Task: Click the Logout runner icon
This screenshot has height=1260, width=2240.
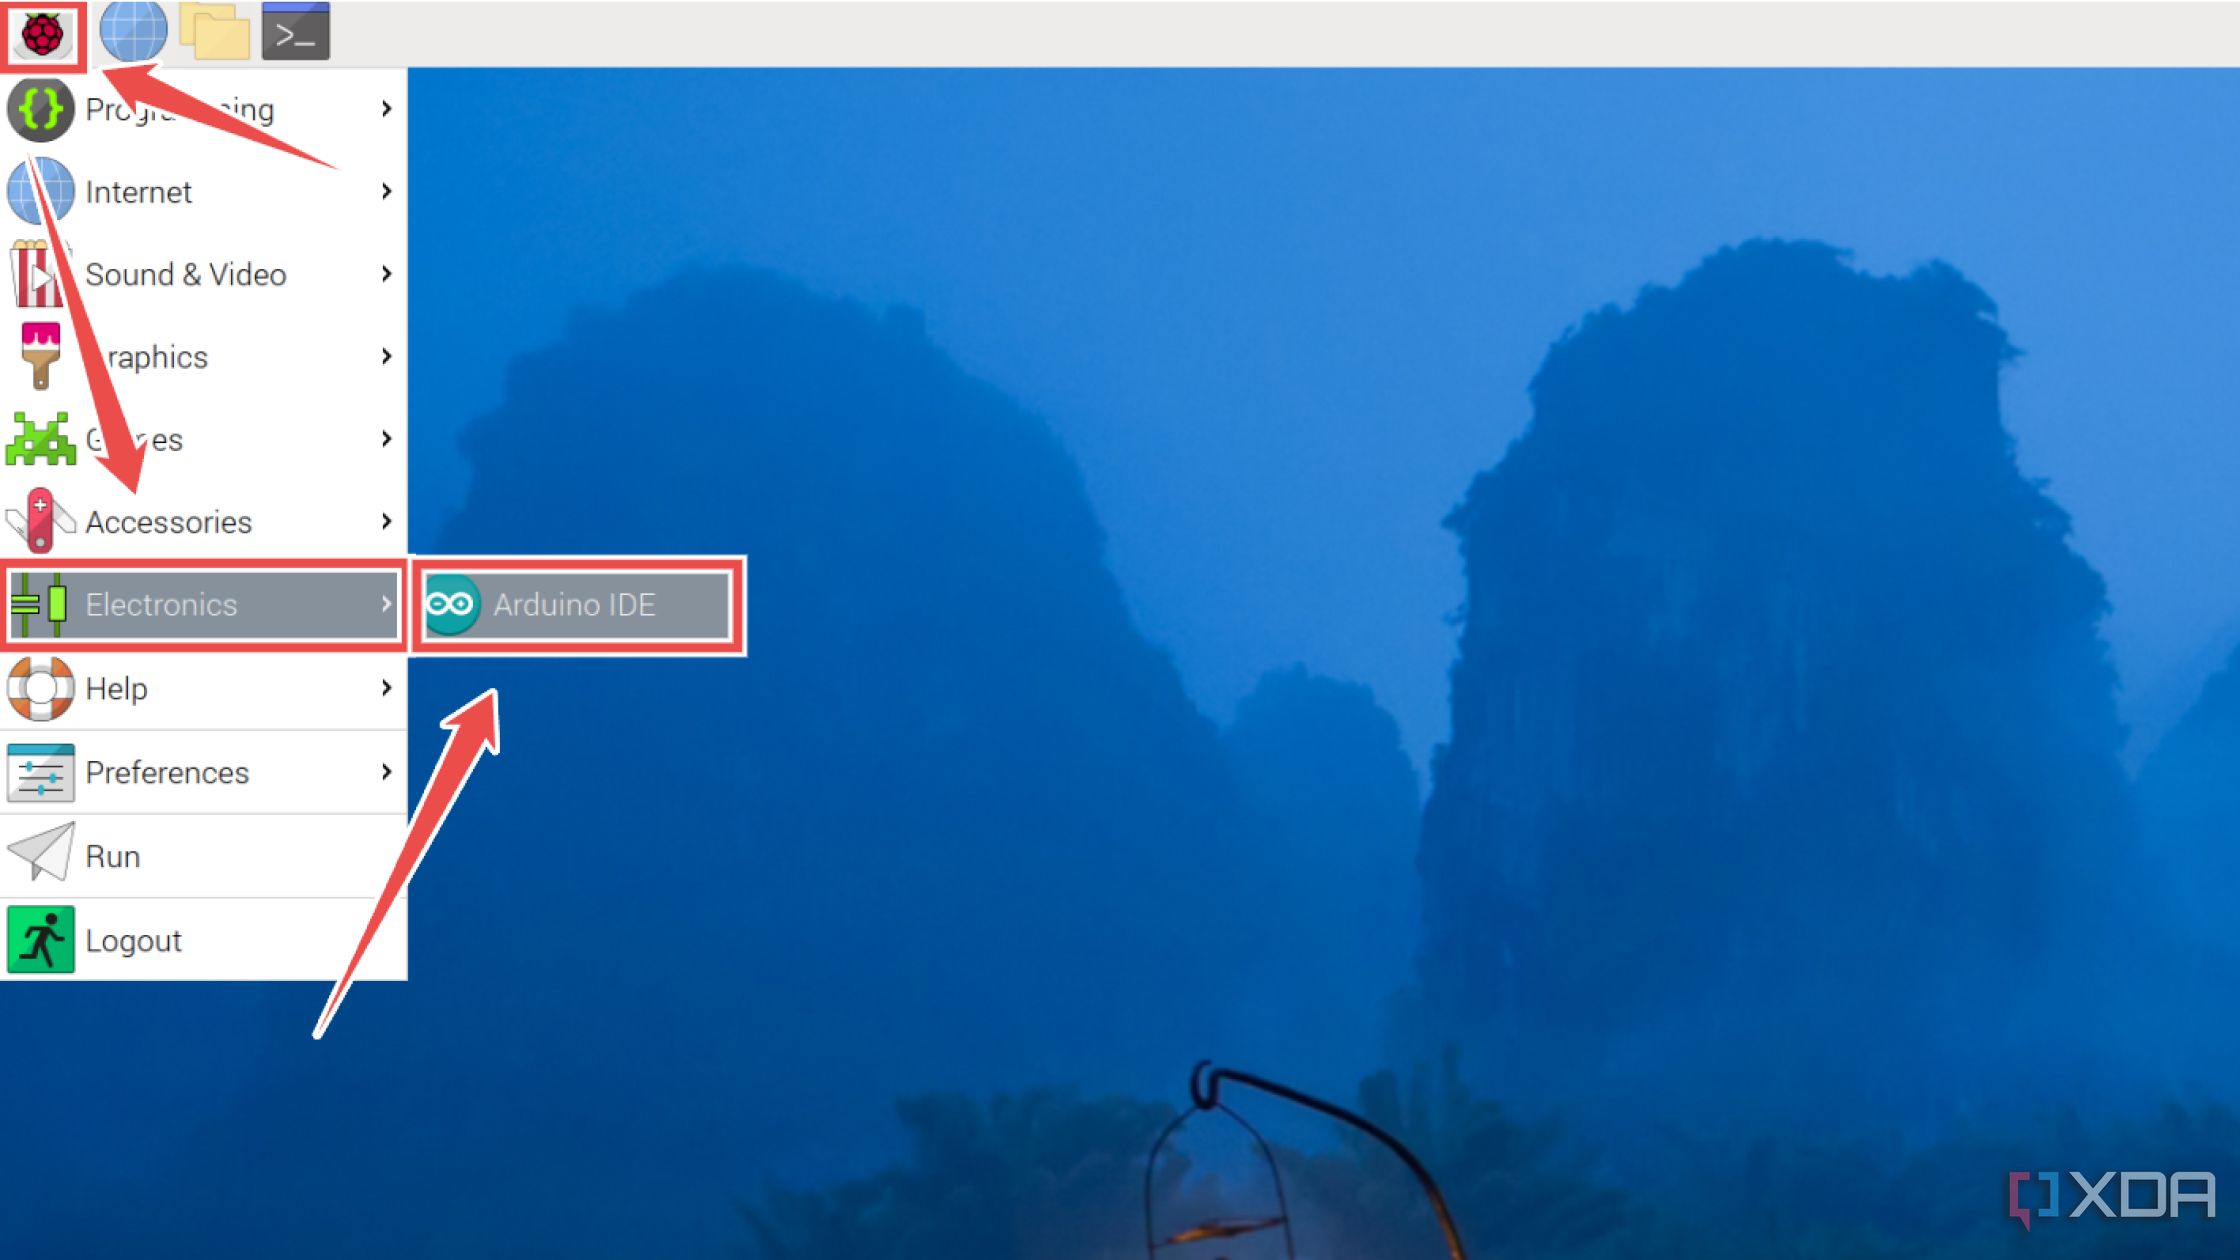Action: point(42,938)
